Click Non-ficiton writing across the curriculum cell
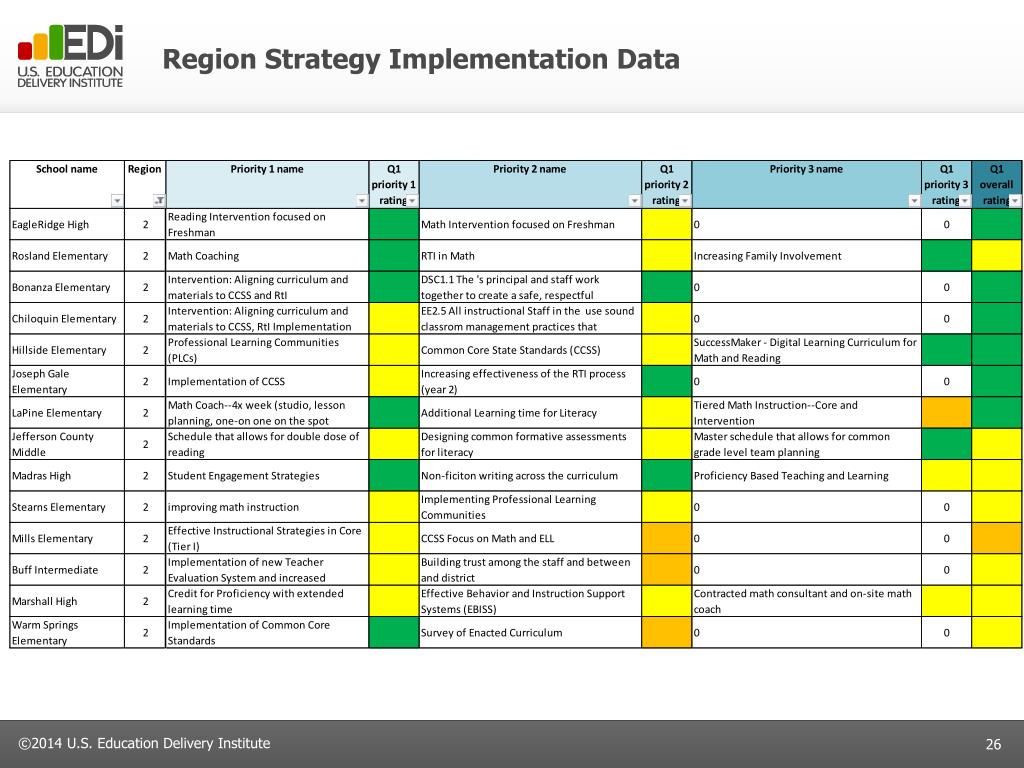Image resolution: width=1024 pixels, height=768 pixels. [530, 475]
